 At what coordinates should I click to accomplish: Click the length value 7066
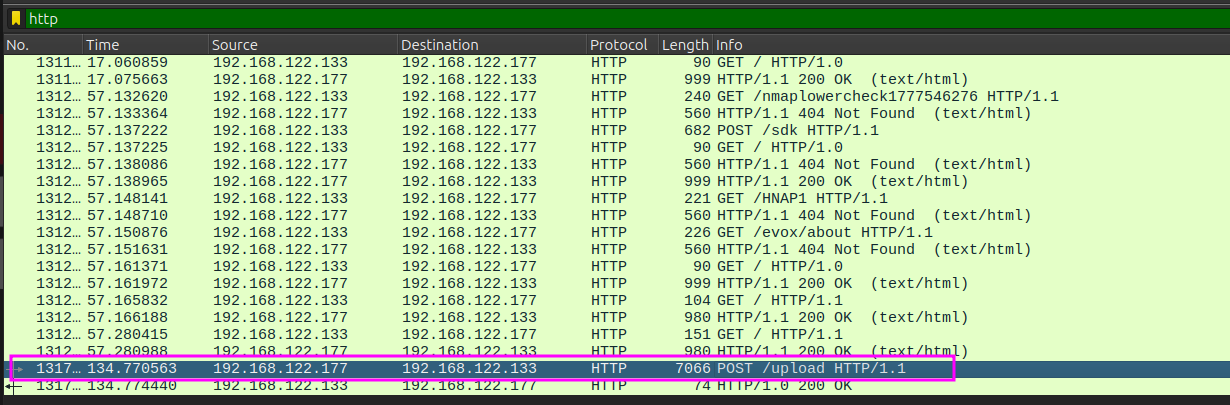point(693,369)
